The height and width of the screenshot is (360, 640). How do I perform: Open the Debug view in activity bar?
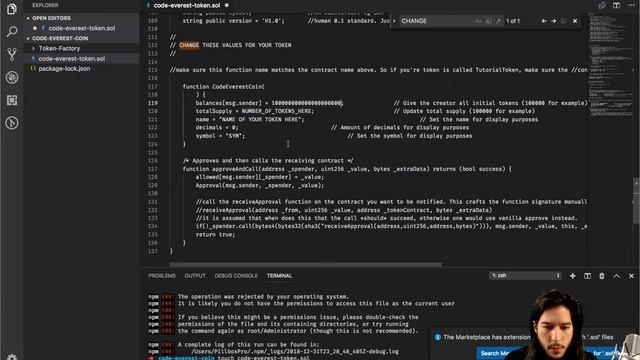[x=12, y=77]
